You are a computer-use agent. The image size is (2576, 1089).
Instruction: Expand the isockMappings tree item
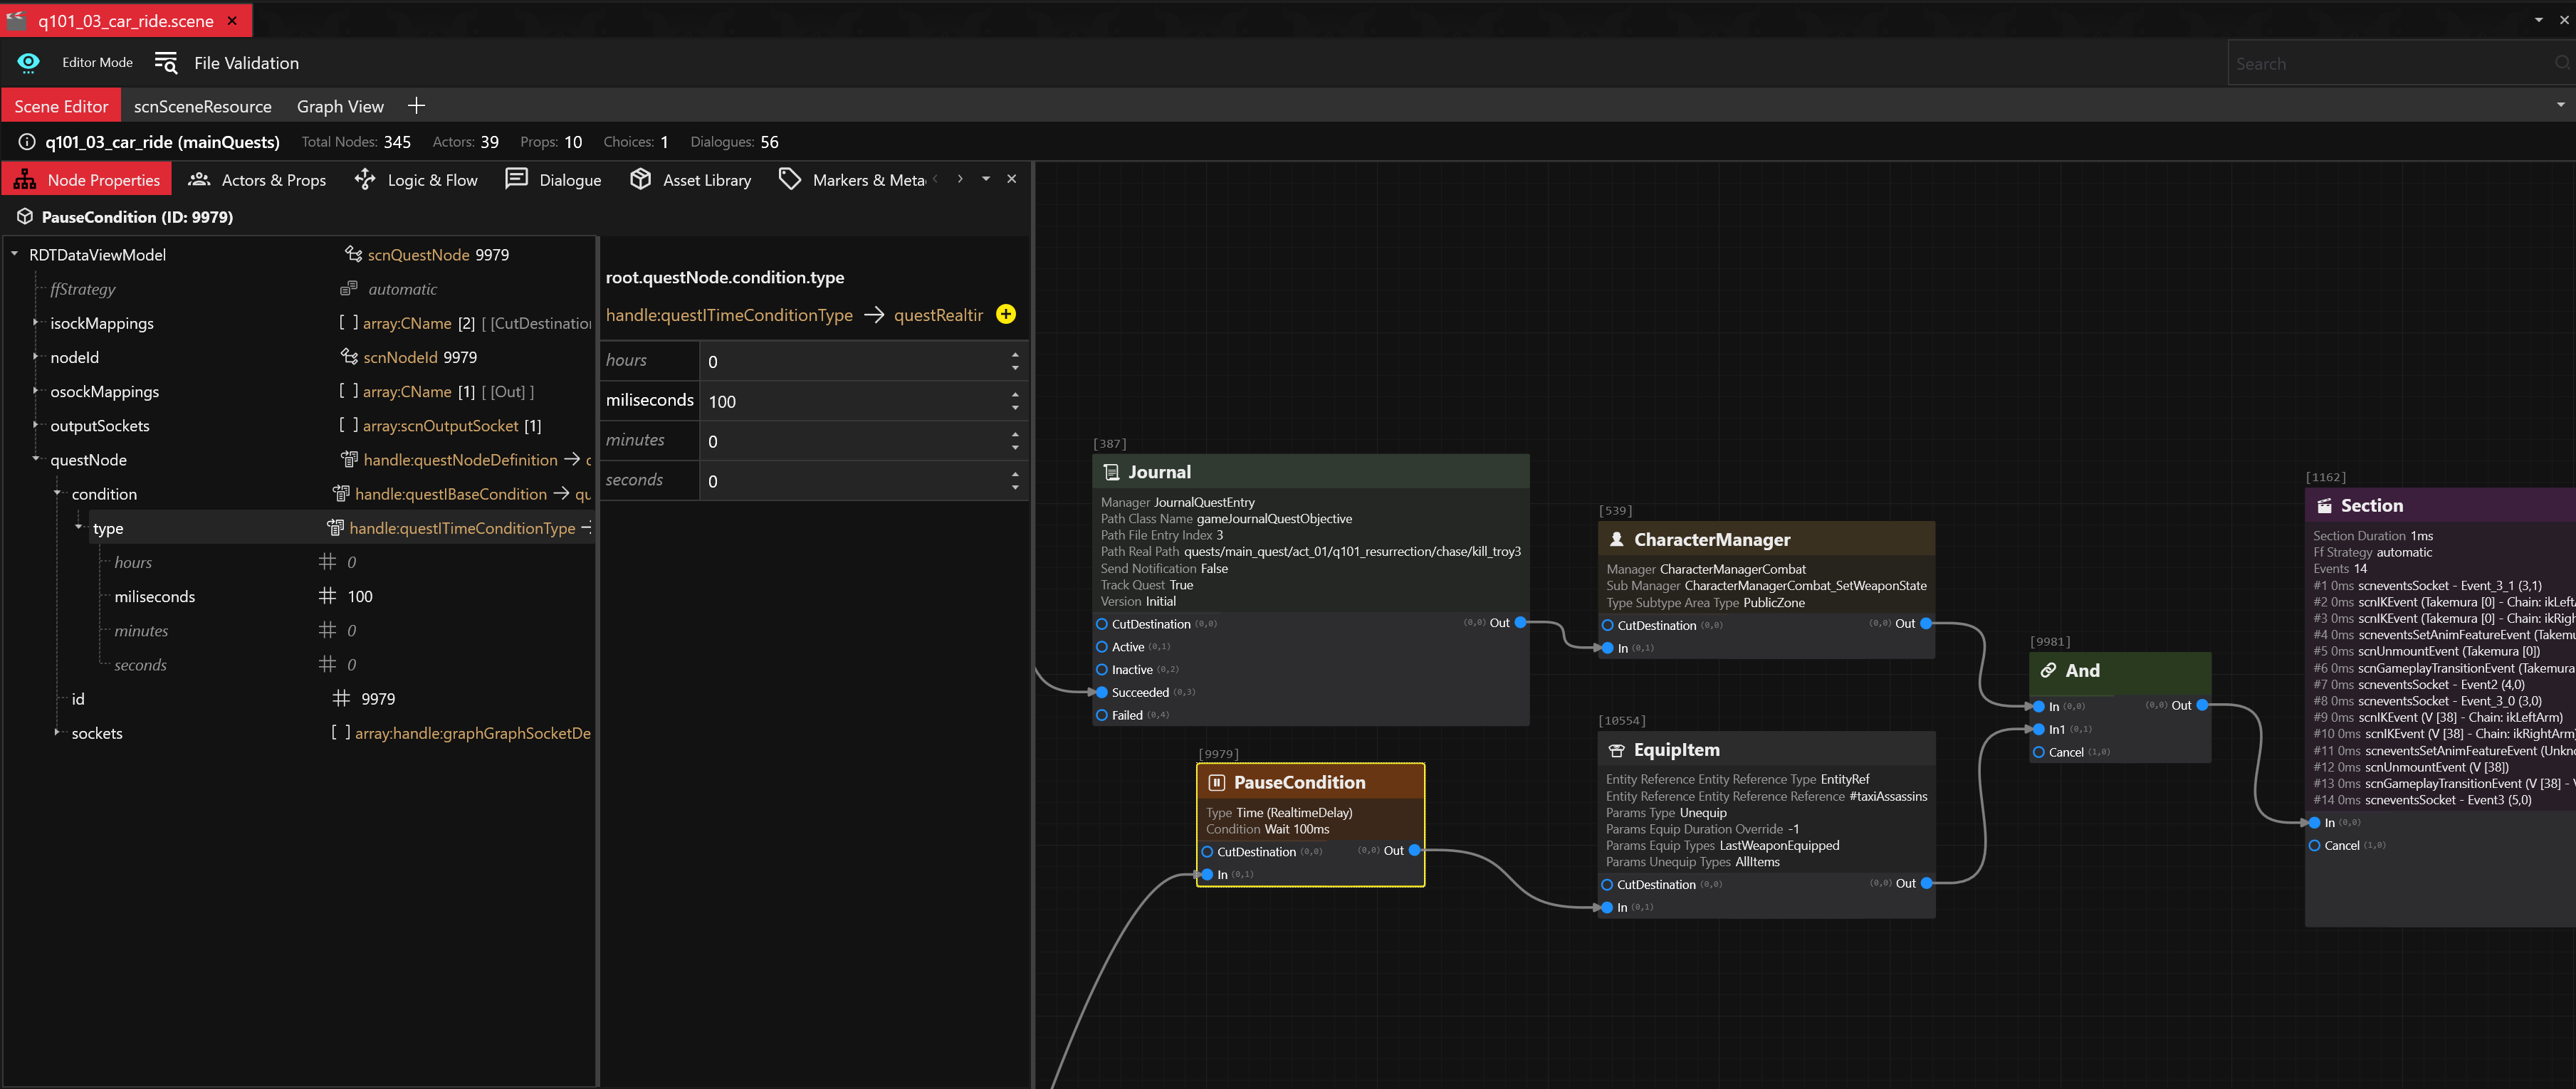click(x=36, y=323)
